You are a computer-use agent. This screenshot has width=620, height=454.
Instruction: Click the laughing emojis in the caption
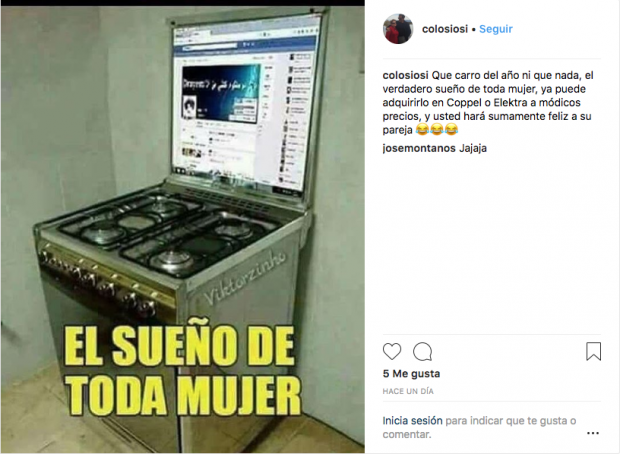coord(437,130)
